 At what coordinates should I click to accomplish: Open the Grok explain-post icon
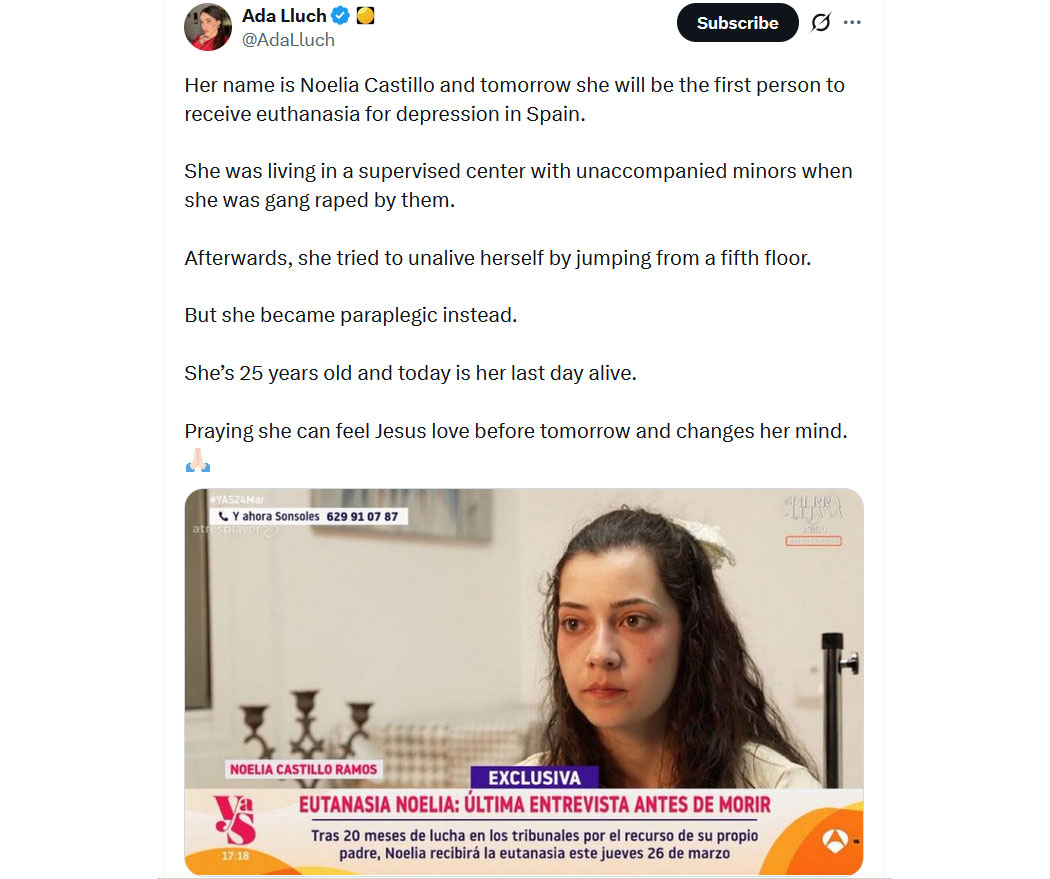821,23
